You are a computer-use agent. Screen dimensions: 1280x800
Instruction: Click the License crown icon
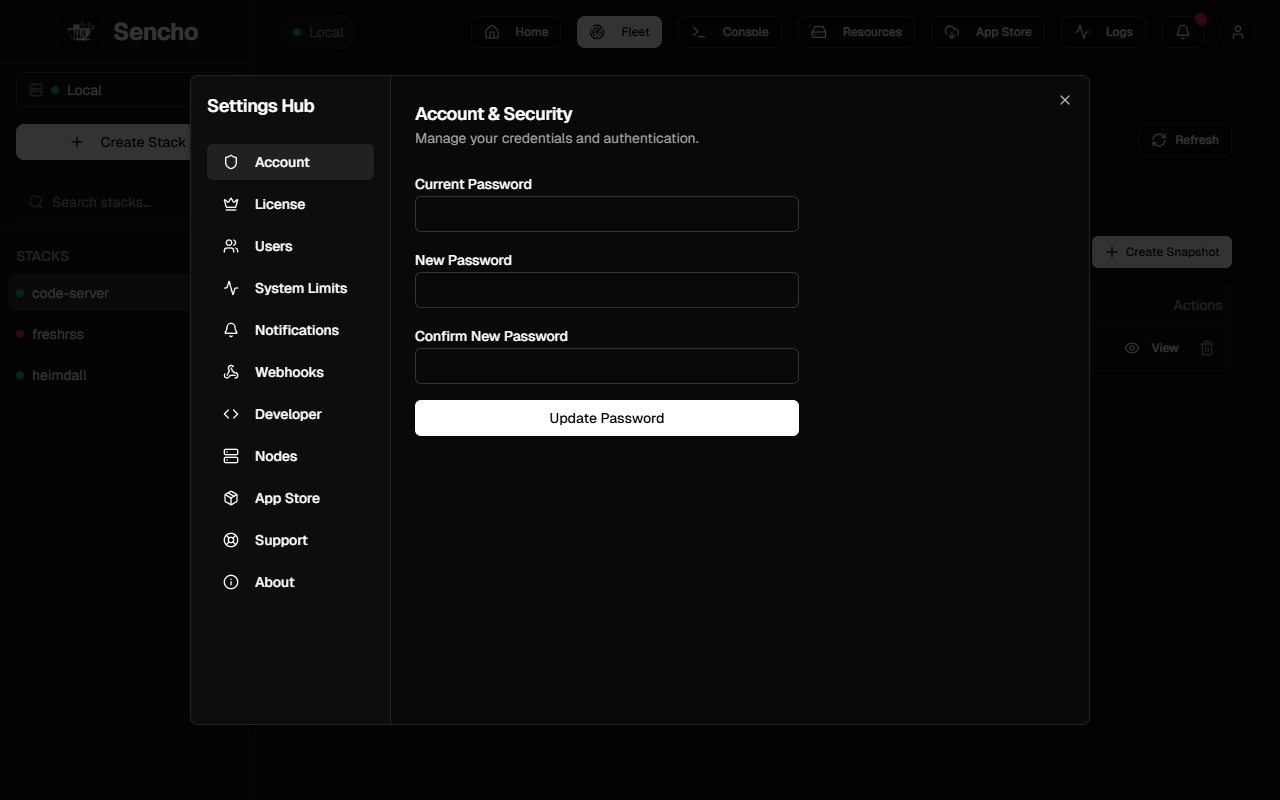point(231,204)
